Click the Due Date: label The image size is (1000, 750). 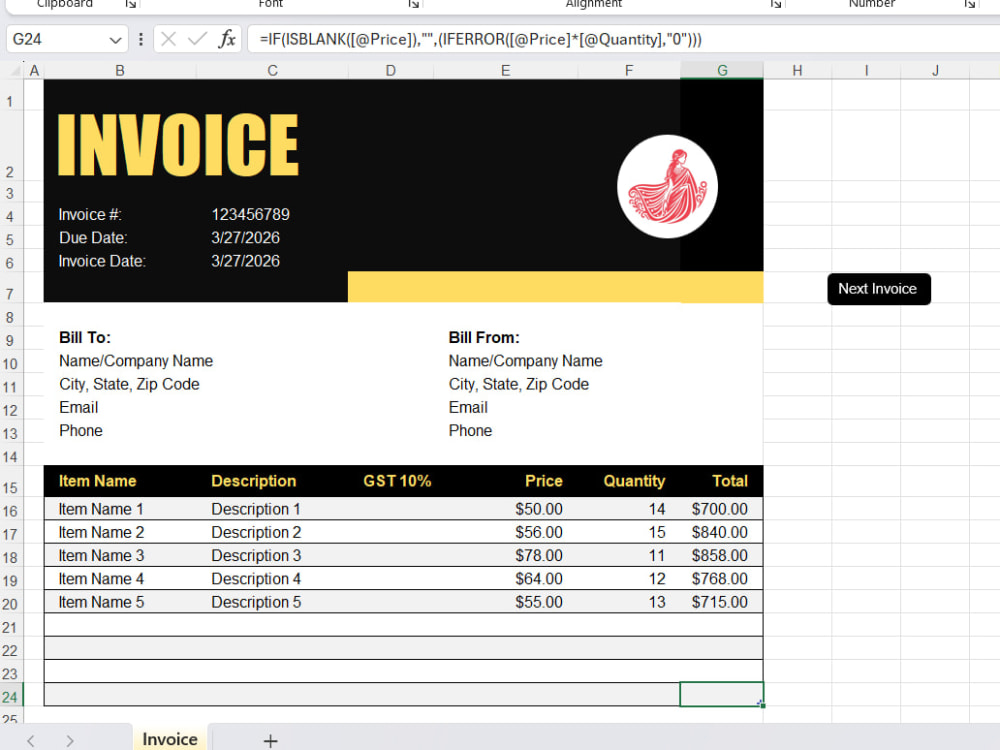(x=93, y=238)
